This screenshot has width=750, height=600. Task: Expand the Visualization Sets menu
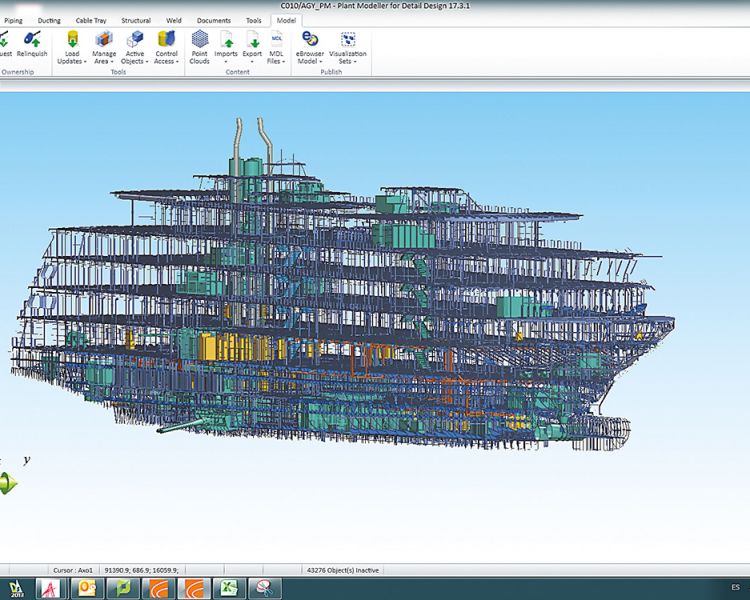point(348,48)
